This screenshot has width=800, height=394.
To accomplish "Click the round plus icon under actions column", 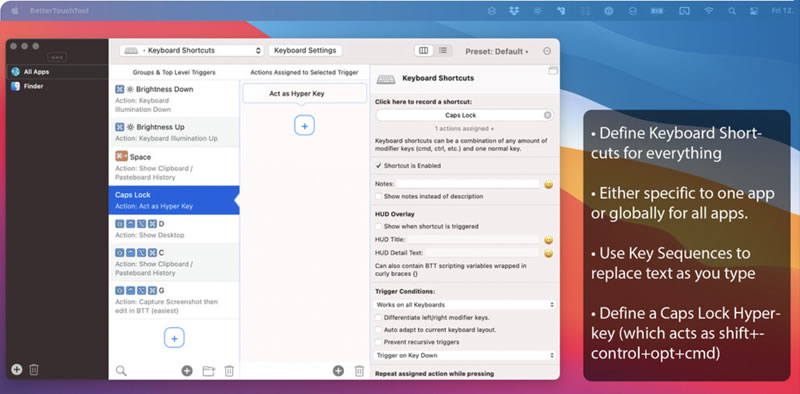I will [338, 371].
